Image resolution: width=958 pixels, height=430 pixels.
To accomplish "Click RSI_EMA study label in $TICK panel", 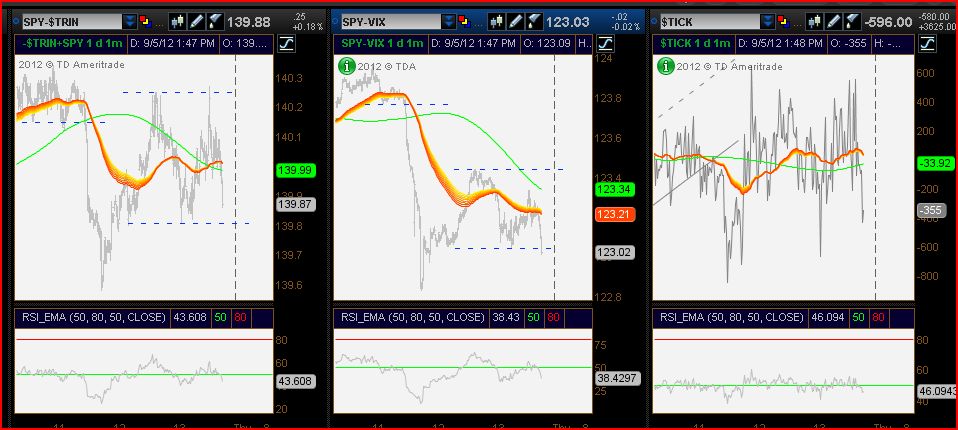I will 731,318.
